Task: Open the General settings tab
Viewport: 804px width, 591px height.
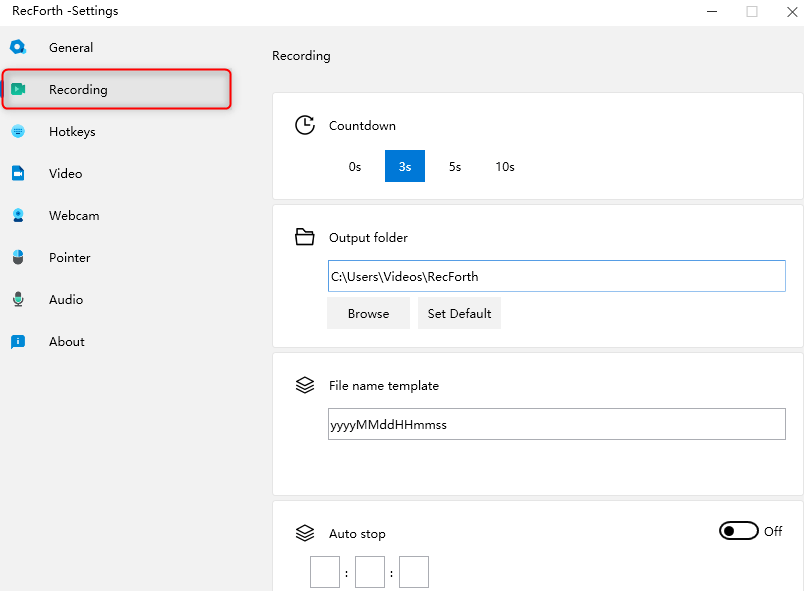Action: click(116, 47)
